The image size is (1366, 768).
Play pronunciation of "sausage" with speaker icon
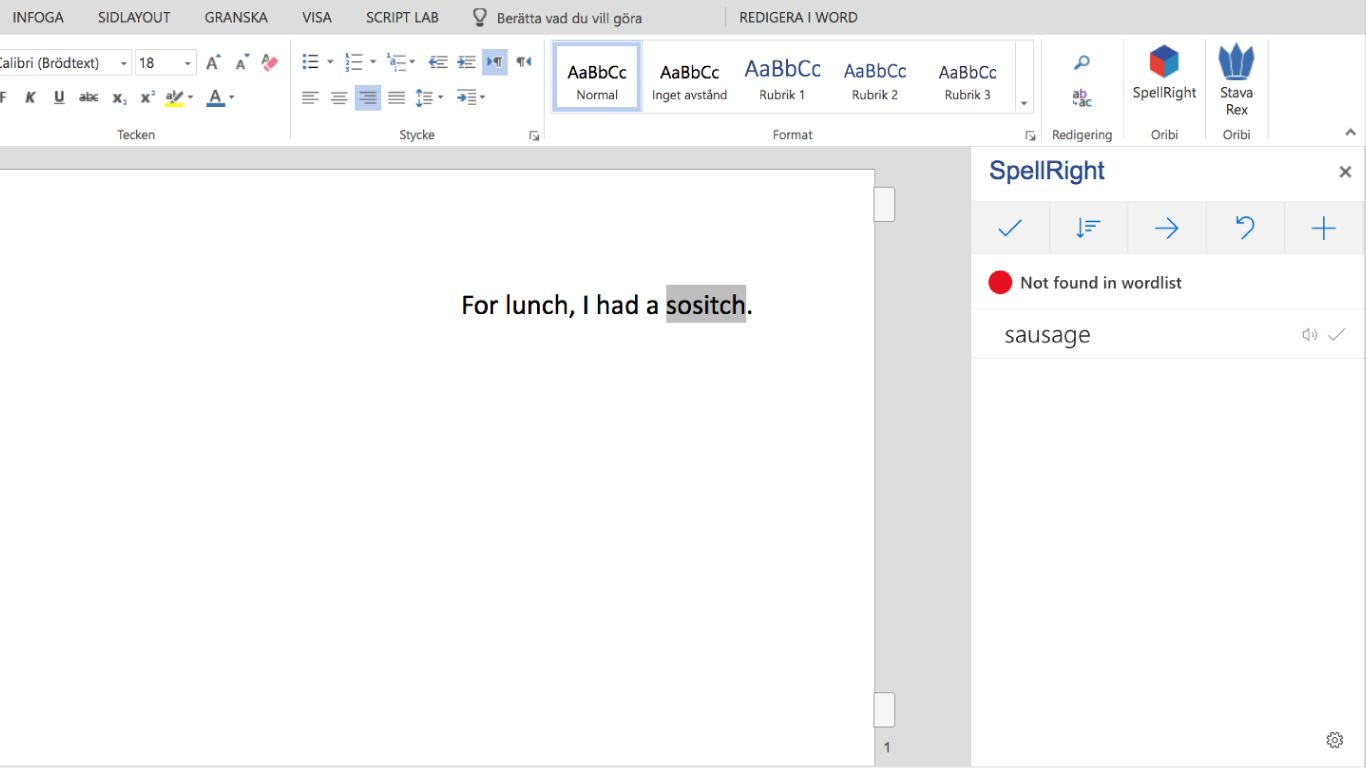tap(1309, 335)
